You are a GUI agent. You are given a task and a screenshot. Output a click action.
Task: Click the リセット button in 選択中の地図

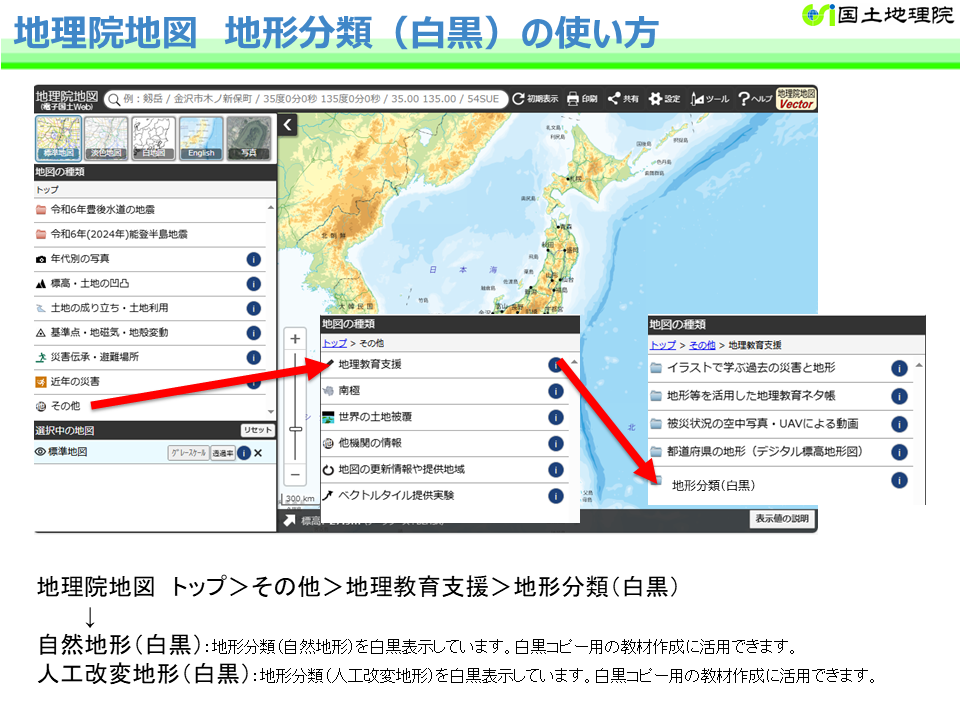257,430
